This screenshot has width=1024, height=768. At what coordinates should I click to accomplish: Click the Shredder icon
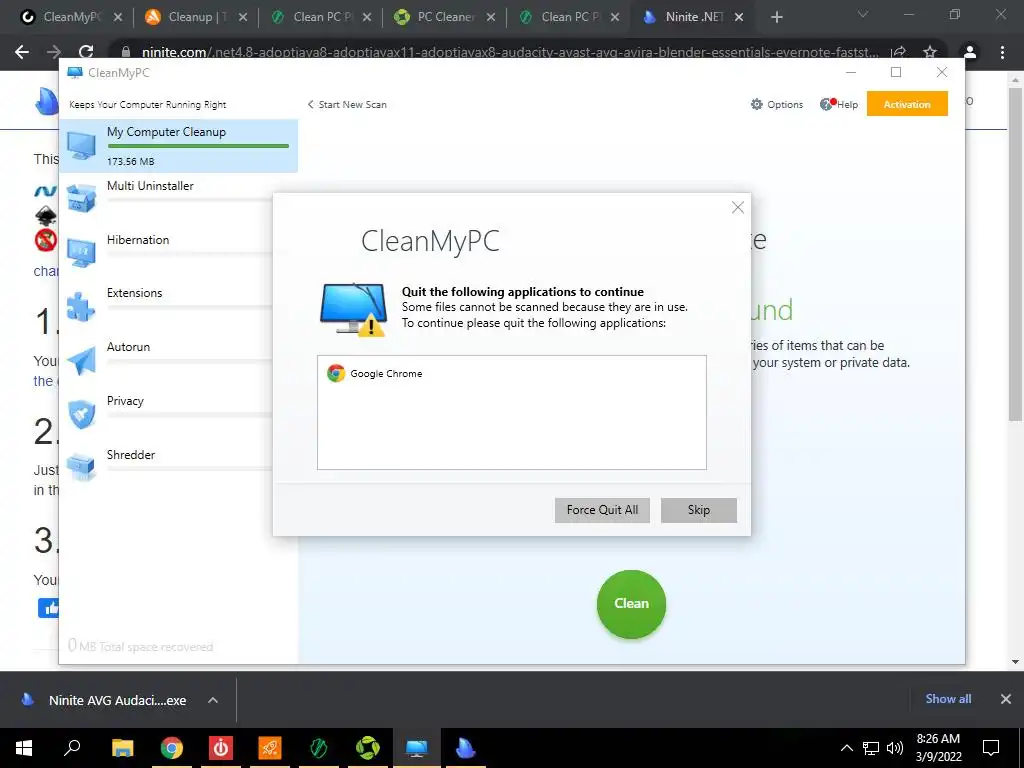(81, 468)
